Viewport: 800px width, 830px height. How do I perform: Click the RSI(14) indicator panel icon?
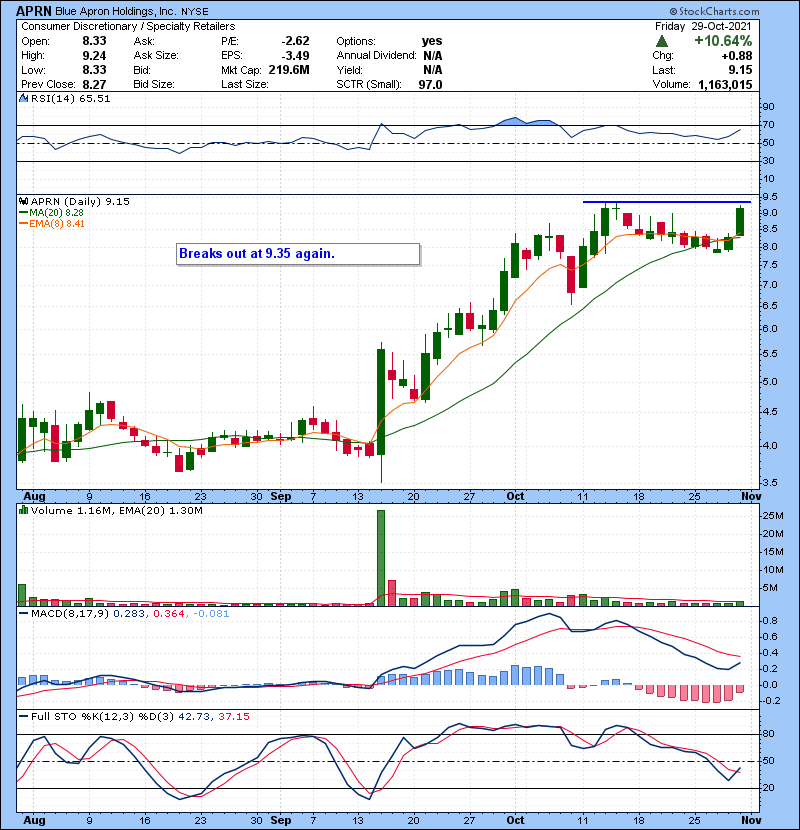coord(23,98)
